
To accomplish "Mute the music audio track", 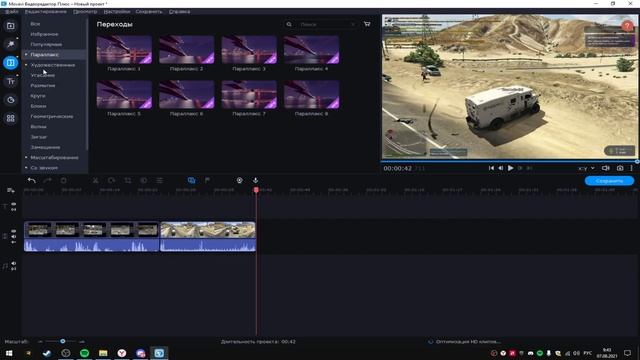I will click(13, 263).
